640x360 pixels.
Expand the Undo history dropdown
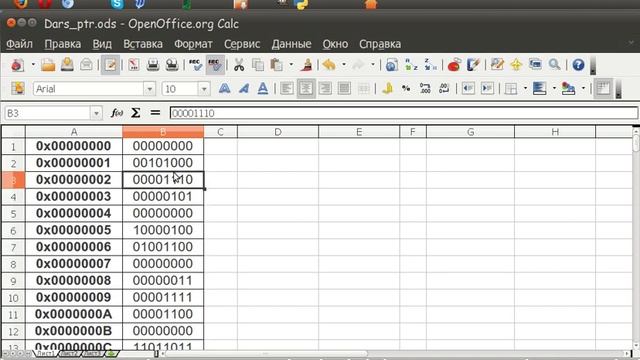coord(344,65)
